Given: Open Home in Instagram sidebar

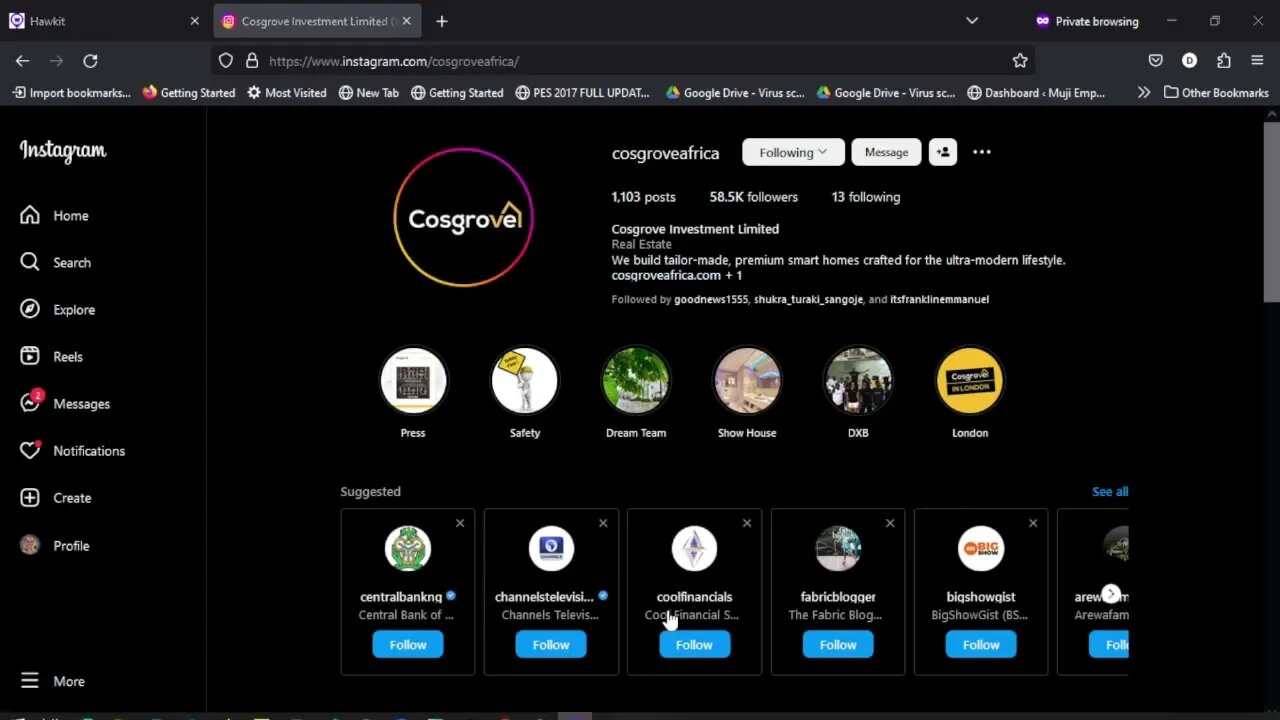Looking at the screenshot, I should pos(55,215).
